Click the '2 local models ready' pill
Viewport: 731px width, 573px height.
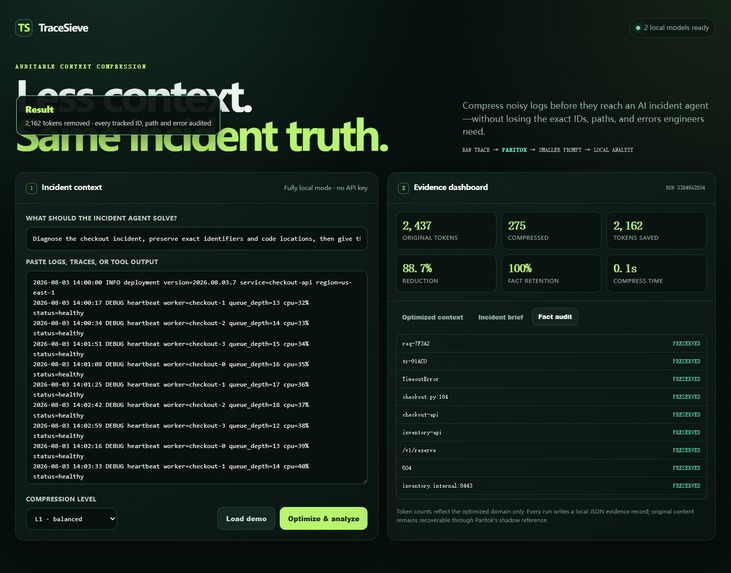(672, 28)
